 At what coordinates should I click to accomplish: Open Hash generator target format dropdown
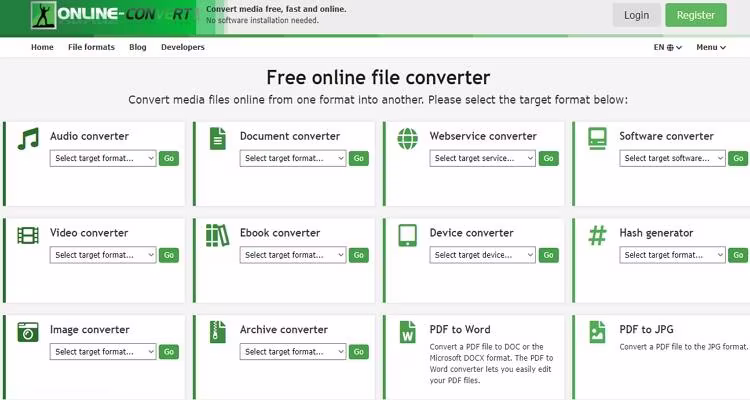(672, 255)
